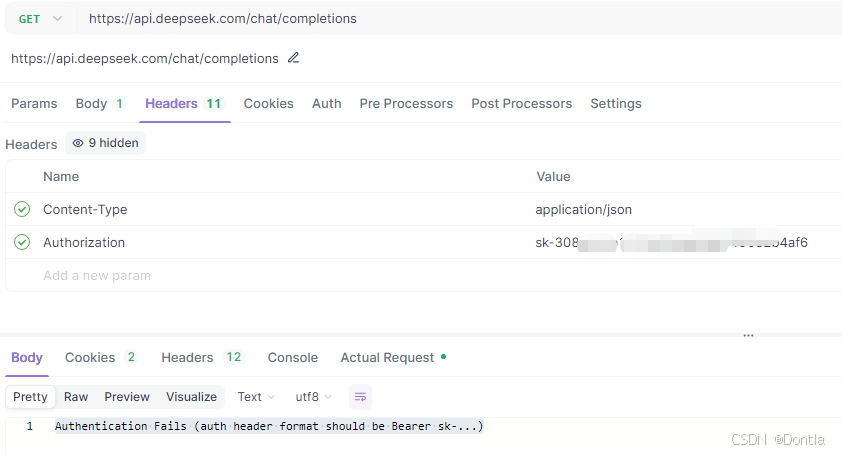Open the GET method dropdown
The width and height of the screenshot is (842, 455).
[x=40, y=19]
